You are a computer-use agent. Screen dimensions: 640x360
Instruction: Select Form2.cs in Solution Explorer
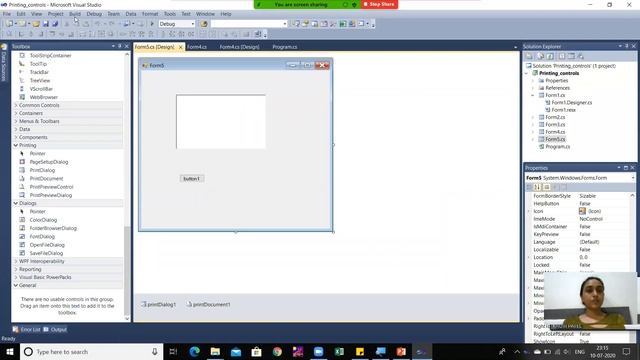(555, 117)
